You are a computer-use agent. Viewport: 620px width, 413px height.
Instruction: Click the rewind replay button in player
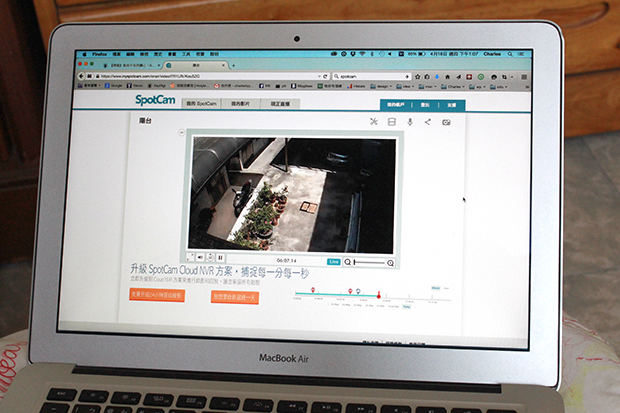pyautogui.click(x=210, y=258)
